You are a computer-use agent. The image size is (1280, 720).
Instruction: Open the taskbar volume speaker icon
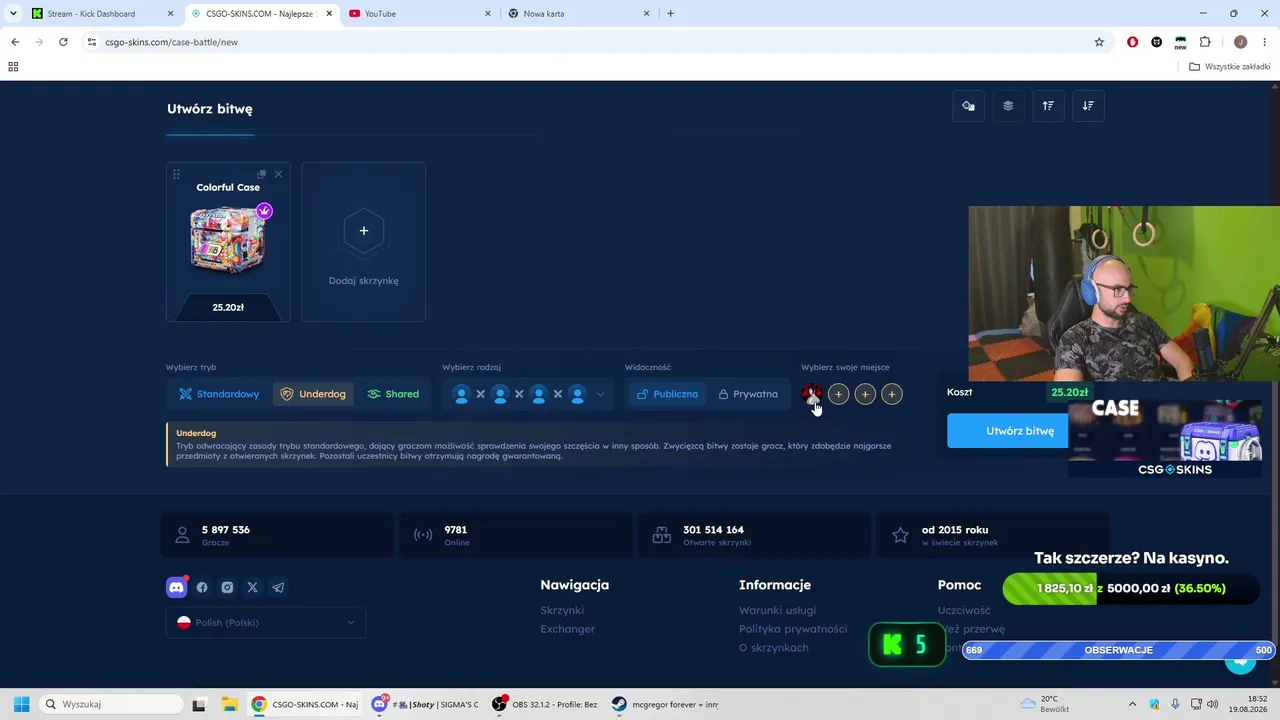click(x=1212, y=704)
